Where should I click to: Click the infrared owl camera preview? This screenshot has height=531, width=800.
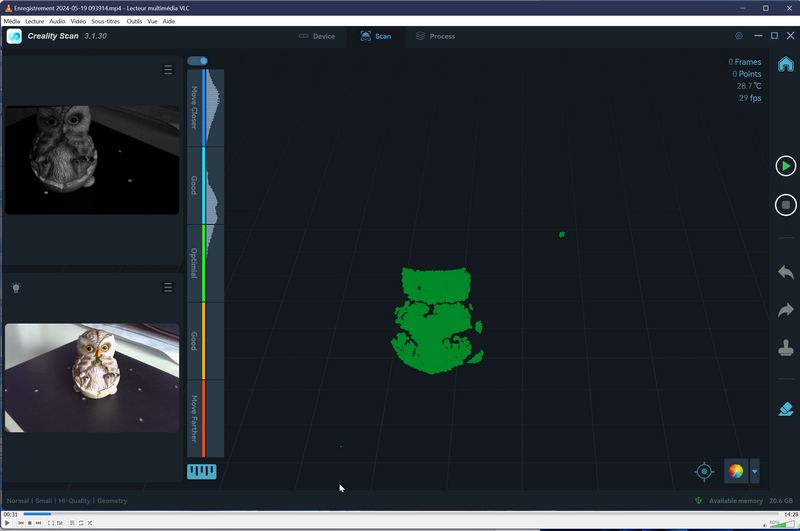coord(92,160)
